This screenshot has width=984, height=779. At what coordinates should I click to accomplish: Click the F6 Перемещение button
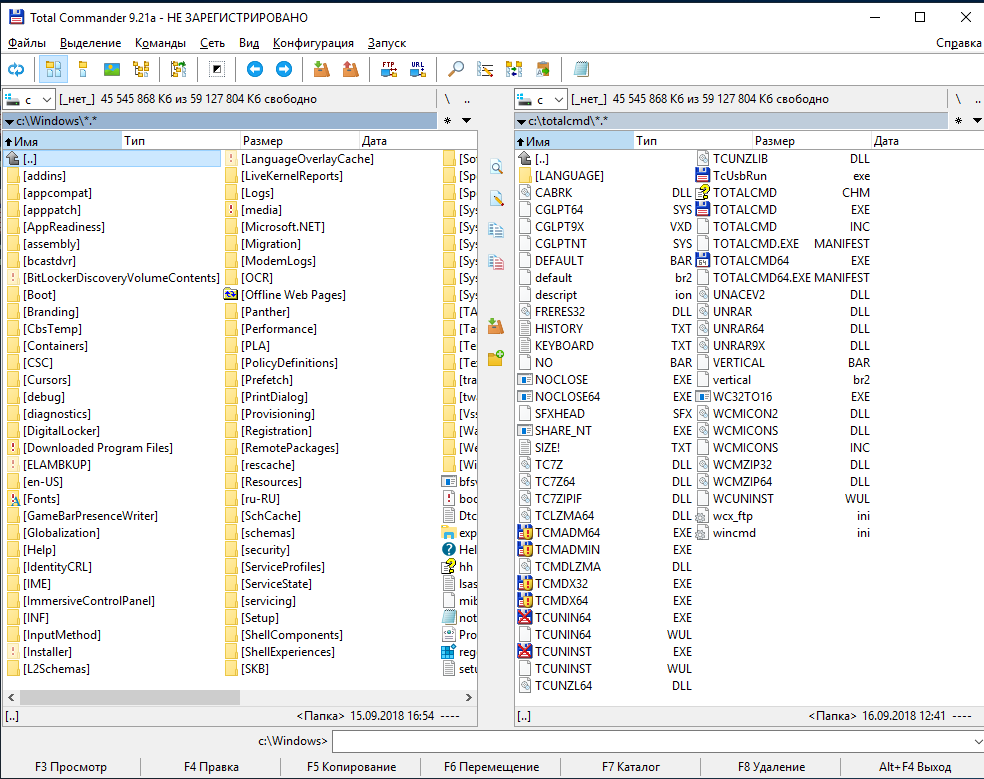491,767
